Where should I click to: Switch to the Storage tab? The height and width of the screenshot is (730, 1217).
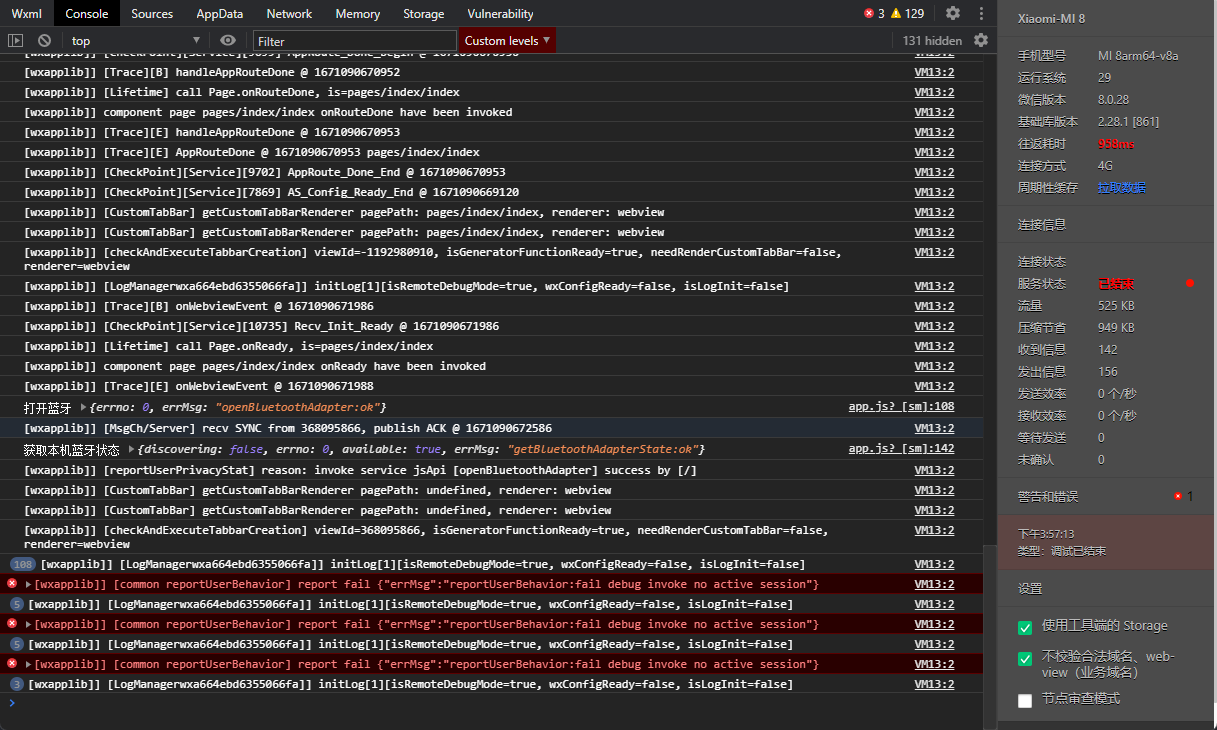click(424, 14)
